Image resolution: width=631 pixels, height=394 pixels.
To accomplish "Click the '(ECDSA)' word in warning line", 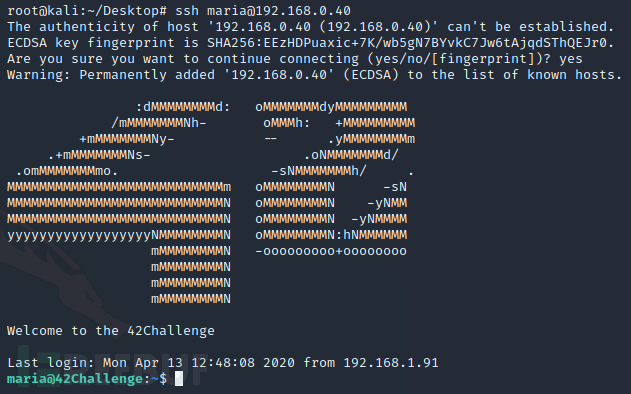I will pos(371,75).
